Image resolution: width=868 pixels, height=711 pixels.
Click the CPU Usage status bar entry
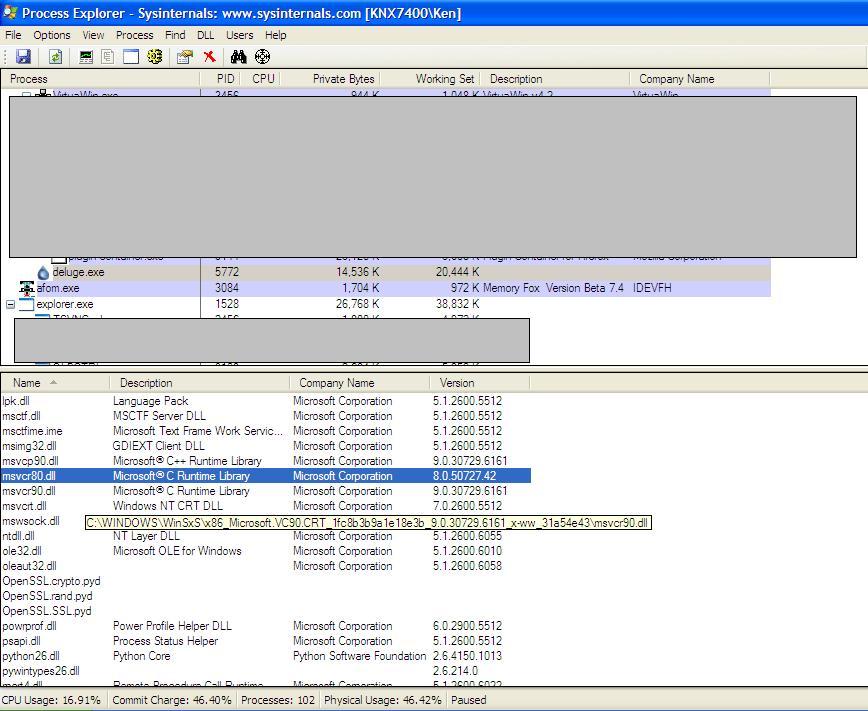pos(51,700)
